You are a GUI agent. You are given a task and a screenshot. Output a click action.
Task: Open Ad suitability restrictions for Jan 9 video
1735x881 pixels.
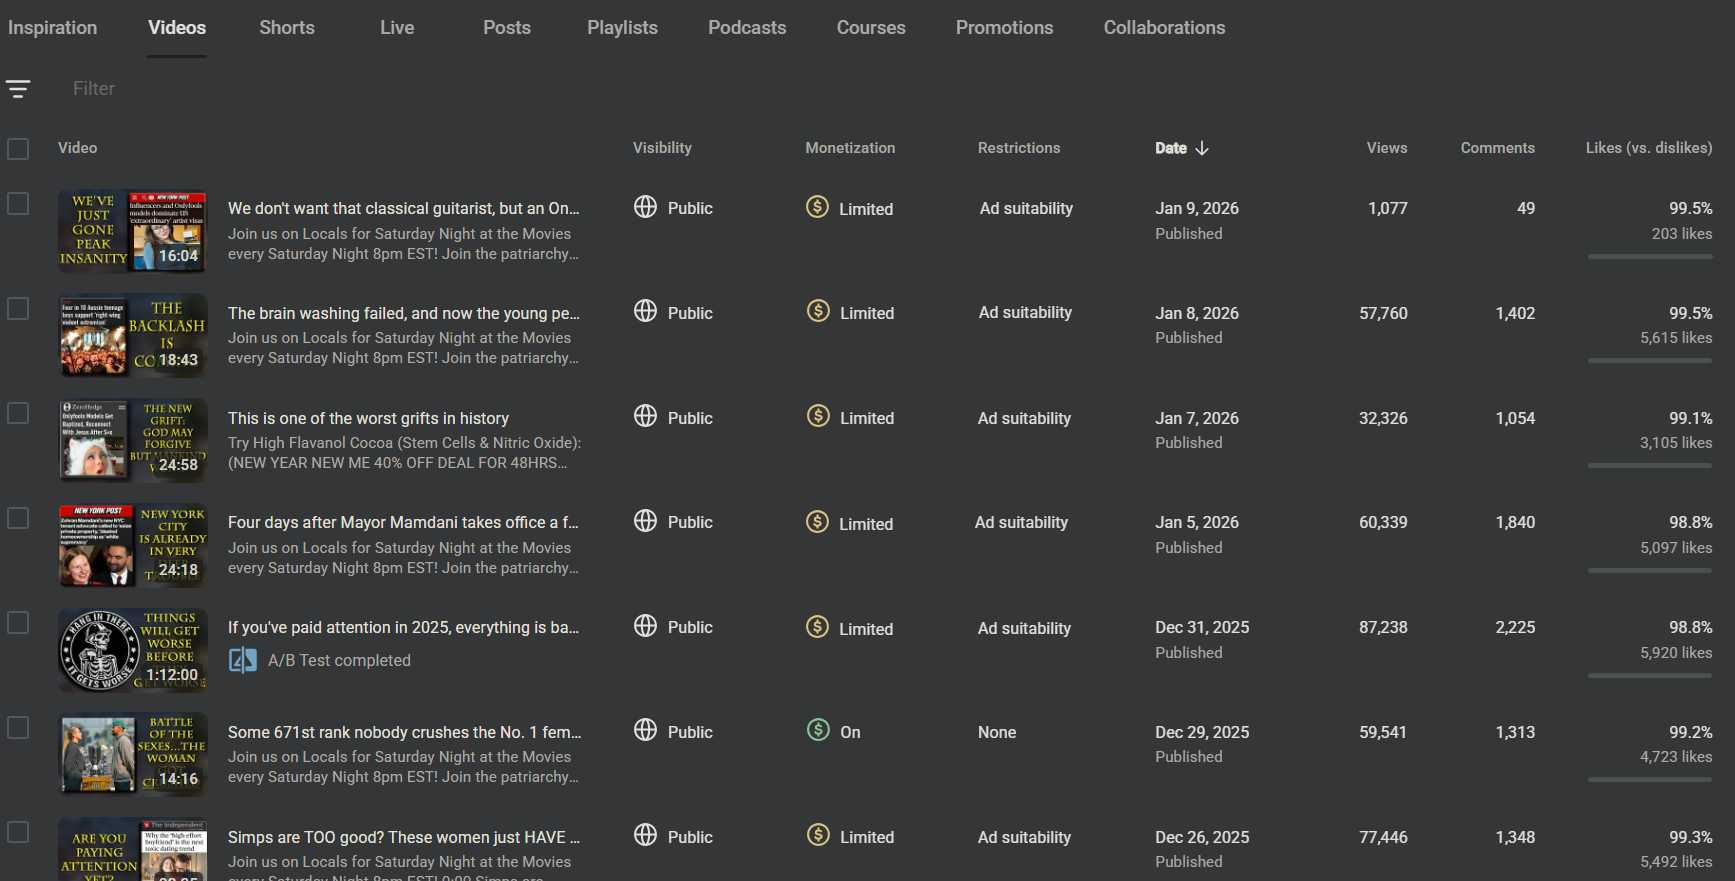point(1026,208)
